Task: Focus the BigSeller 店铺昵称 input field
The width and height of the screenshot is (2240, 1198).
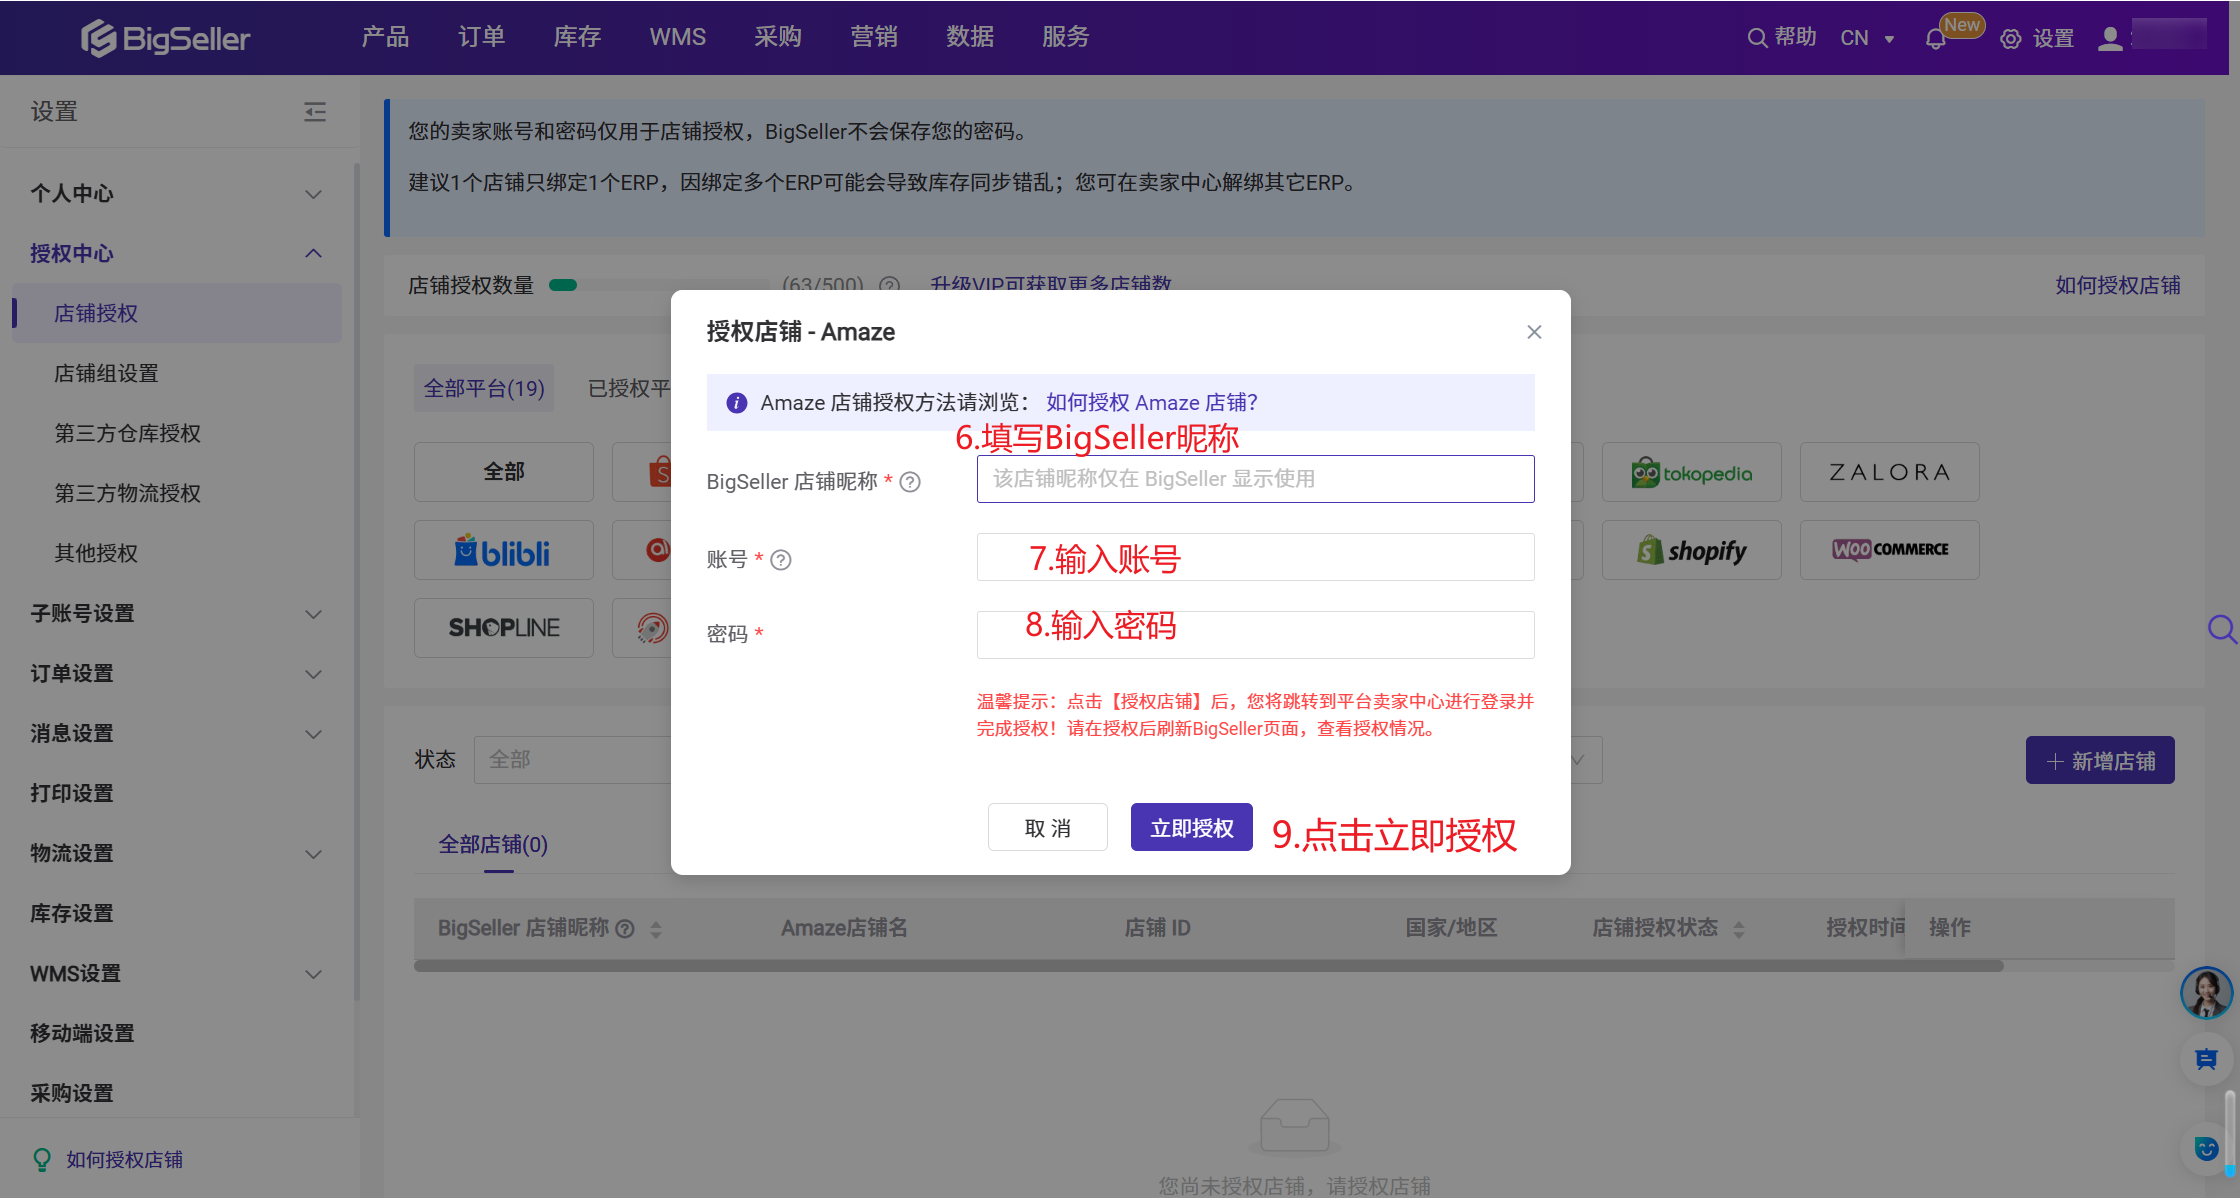Action: pyautogui.click(x=1255, y=479)
